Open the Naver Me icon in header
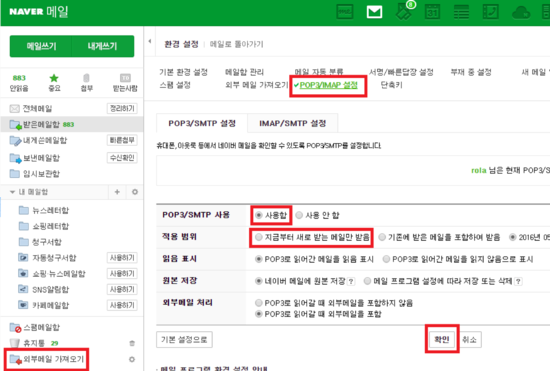 [x=345, y=12]
